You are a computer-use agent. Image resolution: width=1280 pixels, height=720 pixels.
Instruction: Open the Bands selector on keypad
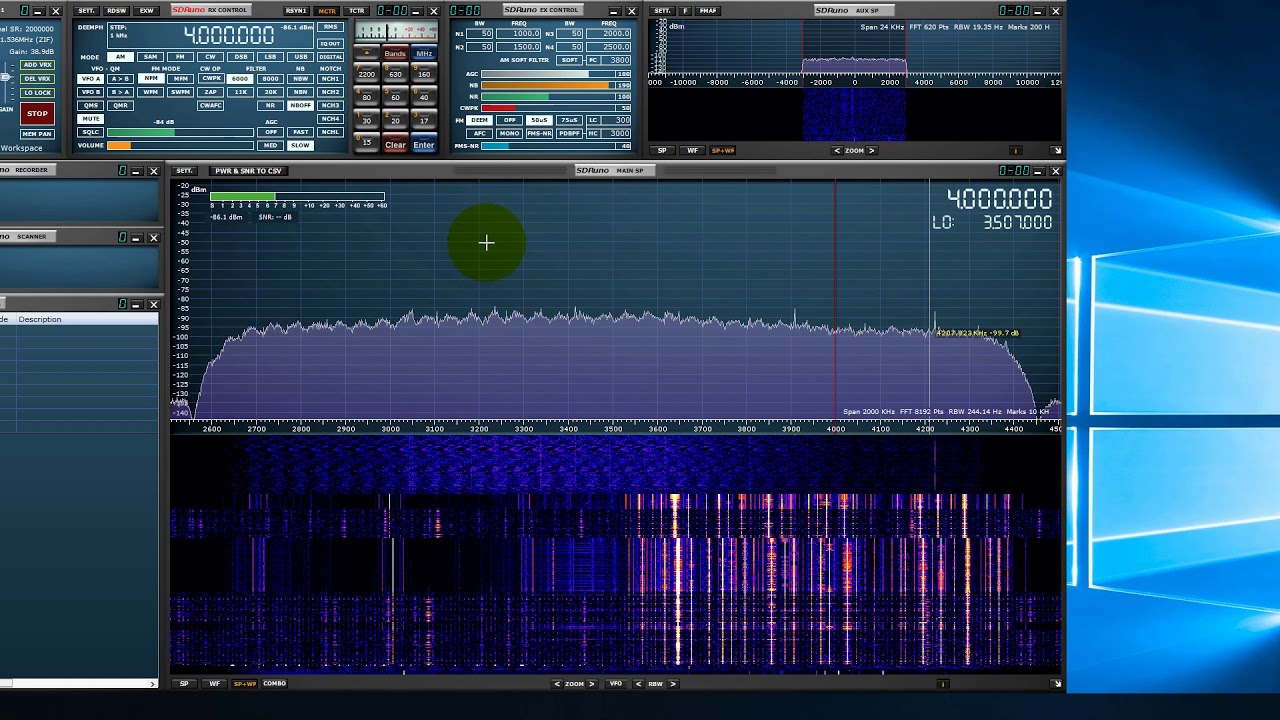click(395, 53)
